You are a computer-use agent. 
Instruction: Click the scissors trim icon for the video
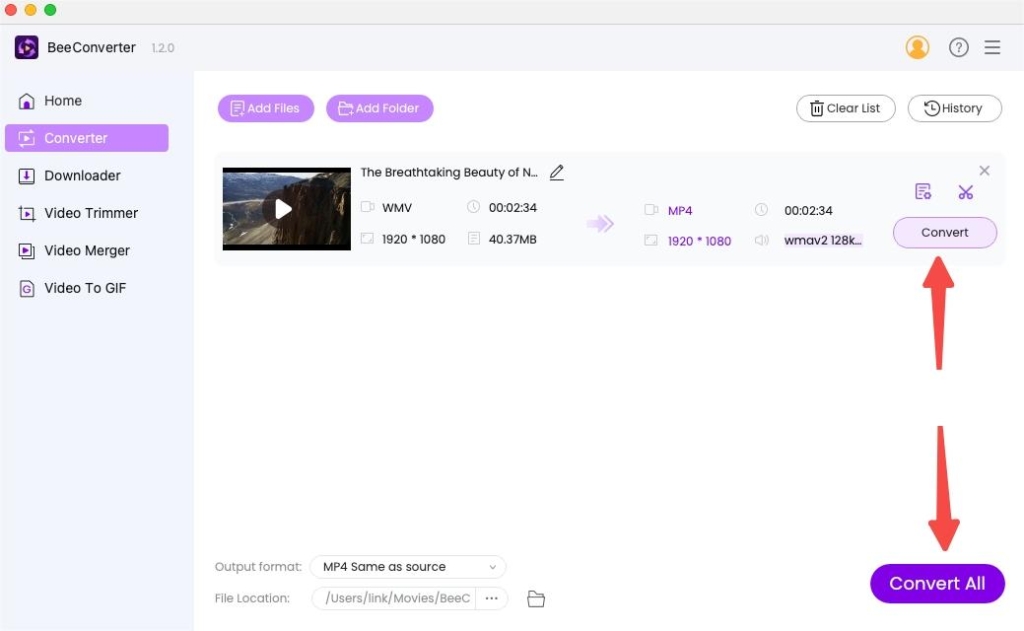point(966,191)
